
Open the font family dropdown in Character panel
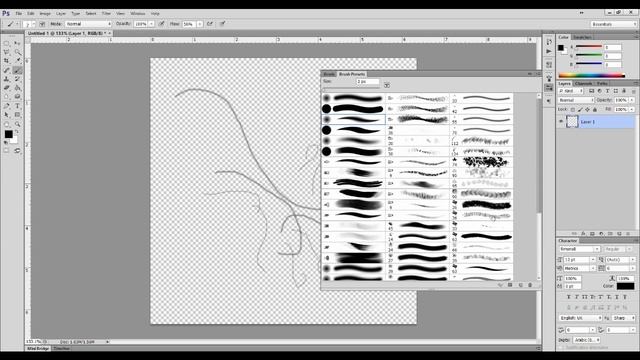[x=579, y=249]
